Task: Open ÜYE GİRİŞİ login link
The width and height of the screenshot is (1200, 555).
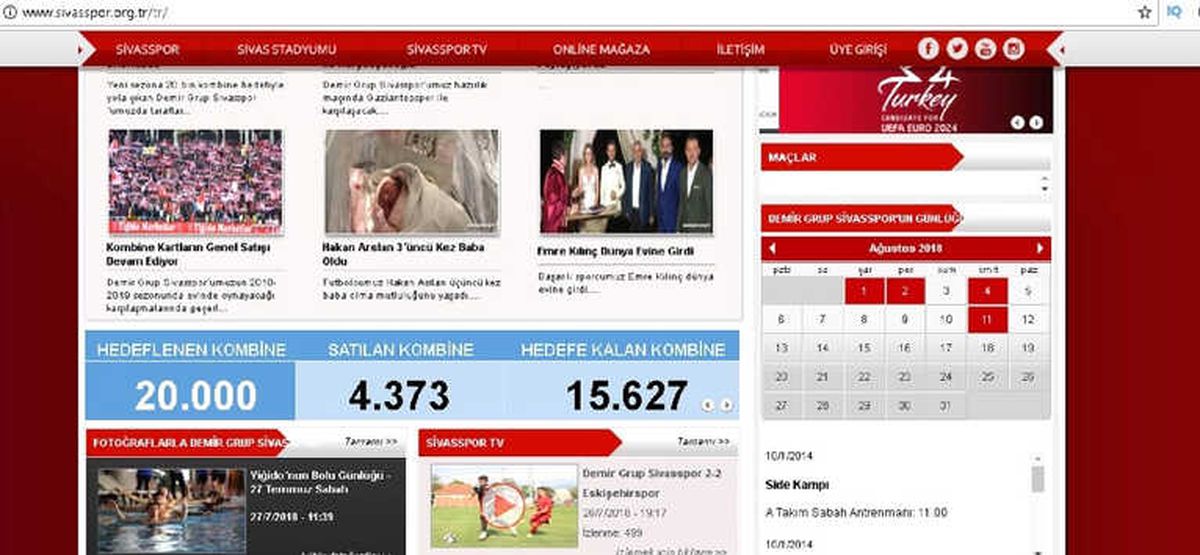Action: point(858,49)
